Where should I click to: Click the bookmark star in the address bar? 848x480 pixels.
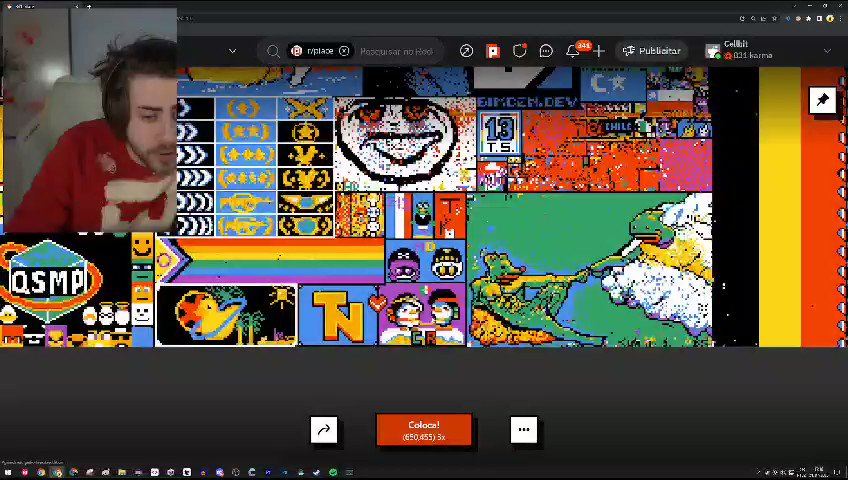(x=774, y=18)
